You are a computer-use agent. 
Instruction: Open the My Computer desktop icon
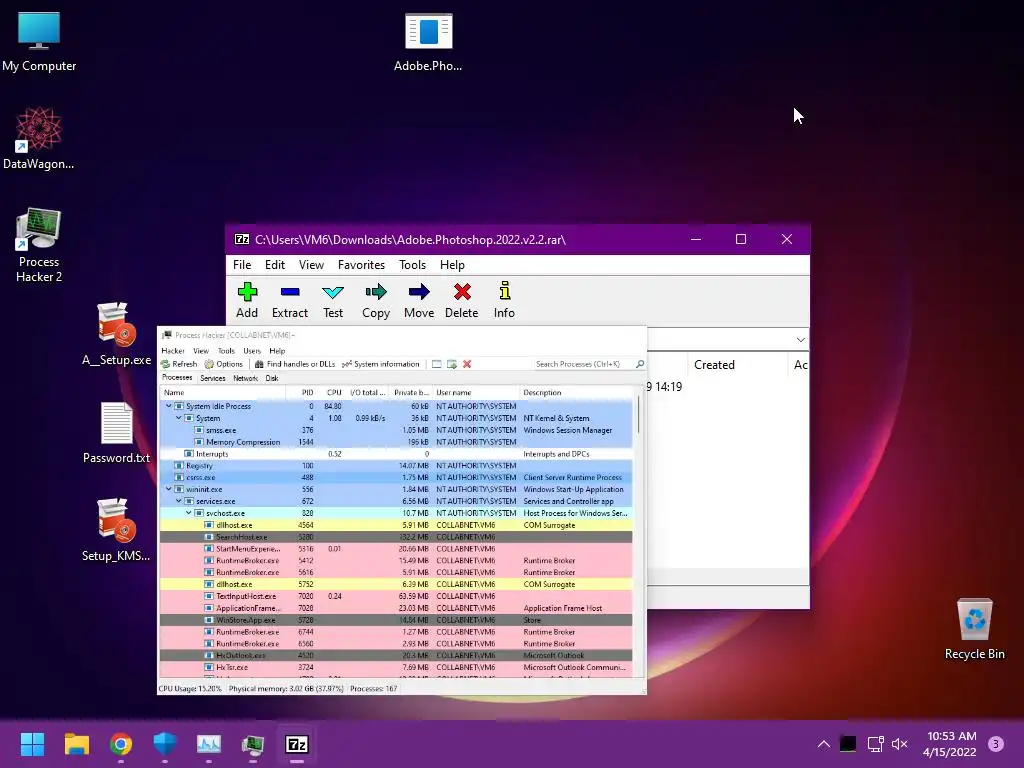coord(39,42)
